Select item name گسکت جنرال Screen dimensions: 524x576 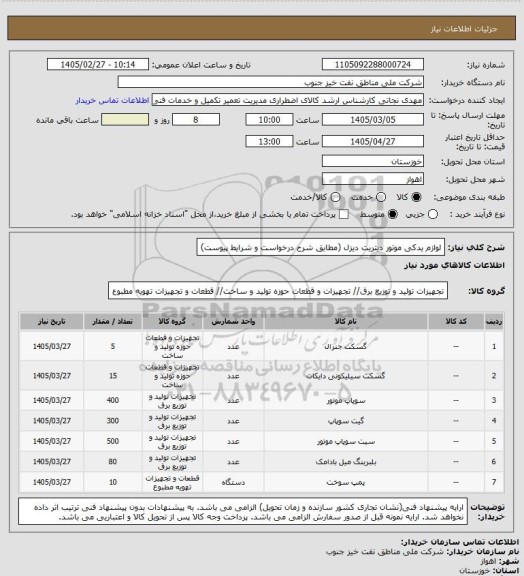click(x=345, y=346)
